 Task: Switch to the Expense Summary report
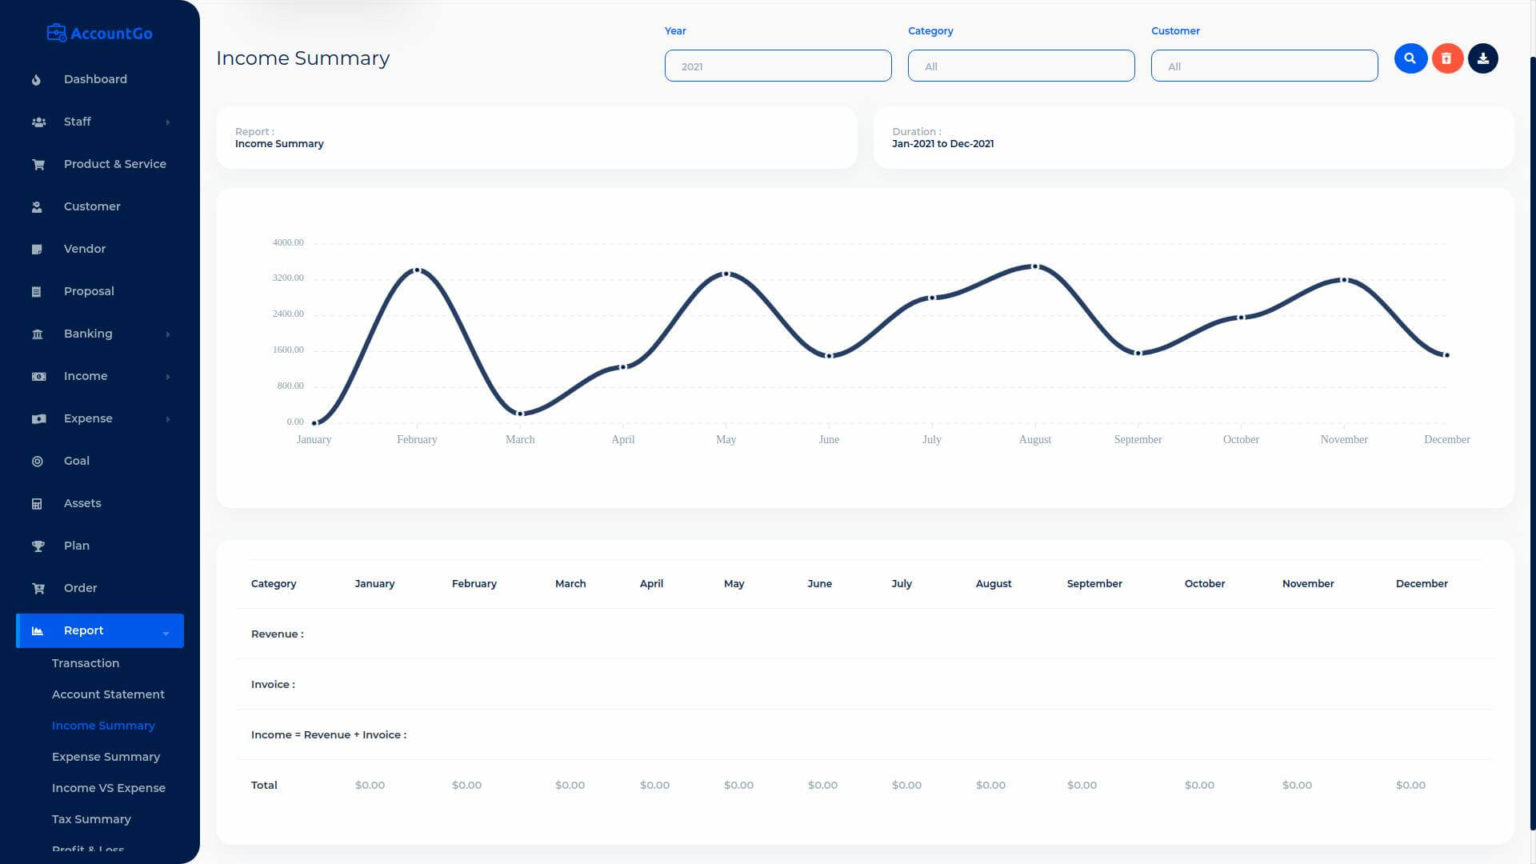click(x=106, y=756)
